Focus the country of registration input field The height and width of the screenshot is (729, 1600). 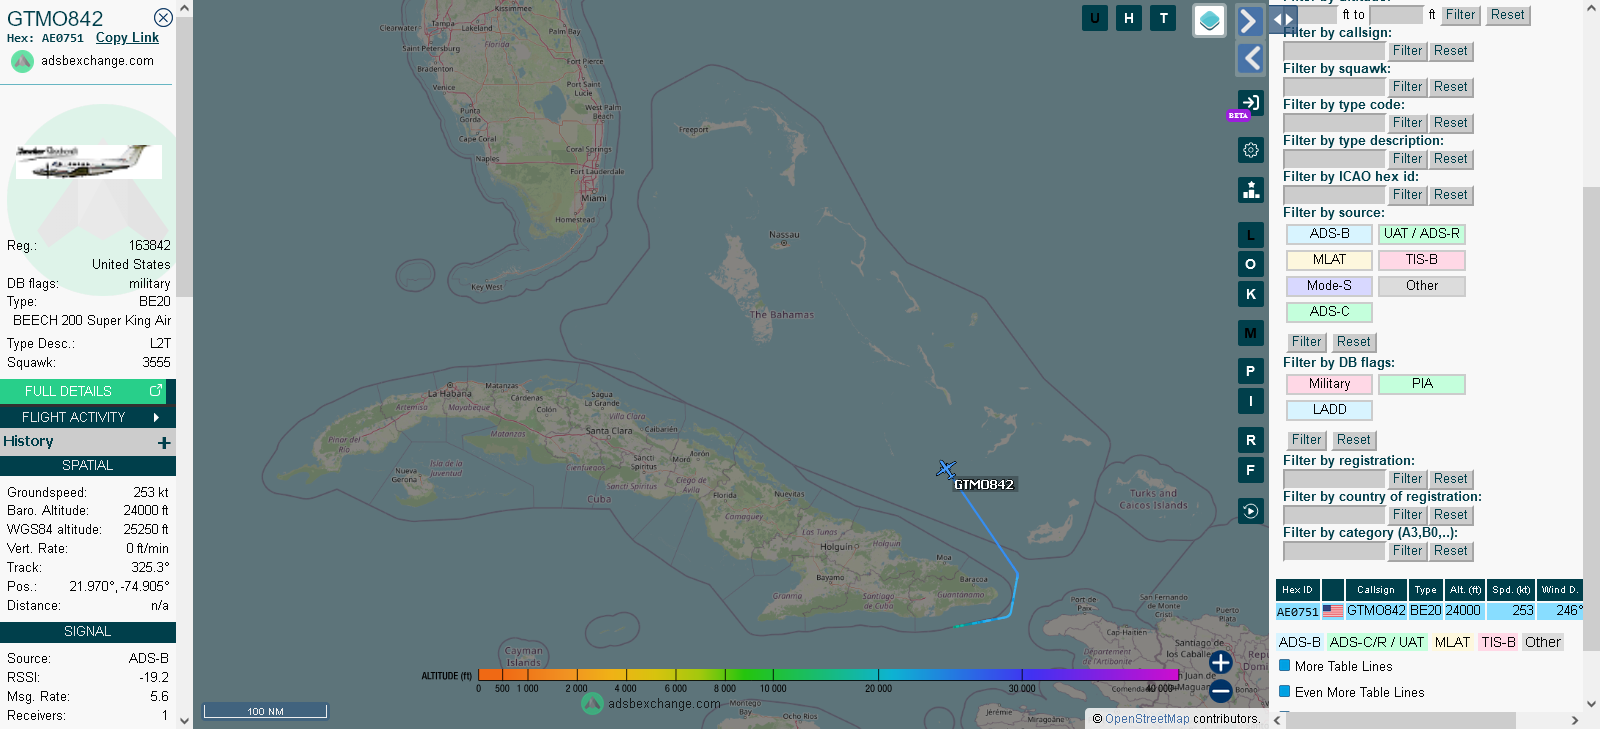coord(1334,515)
